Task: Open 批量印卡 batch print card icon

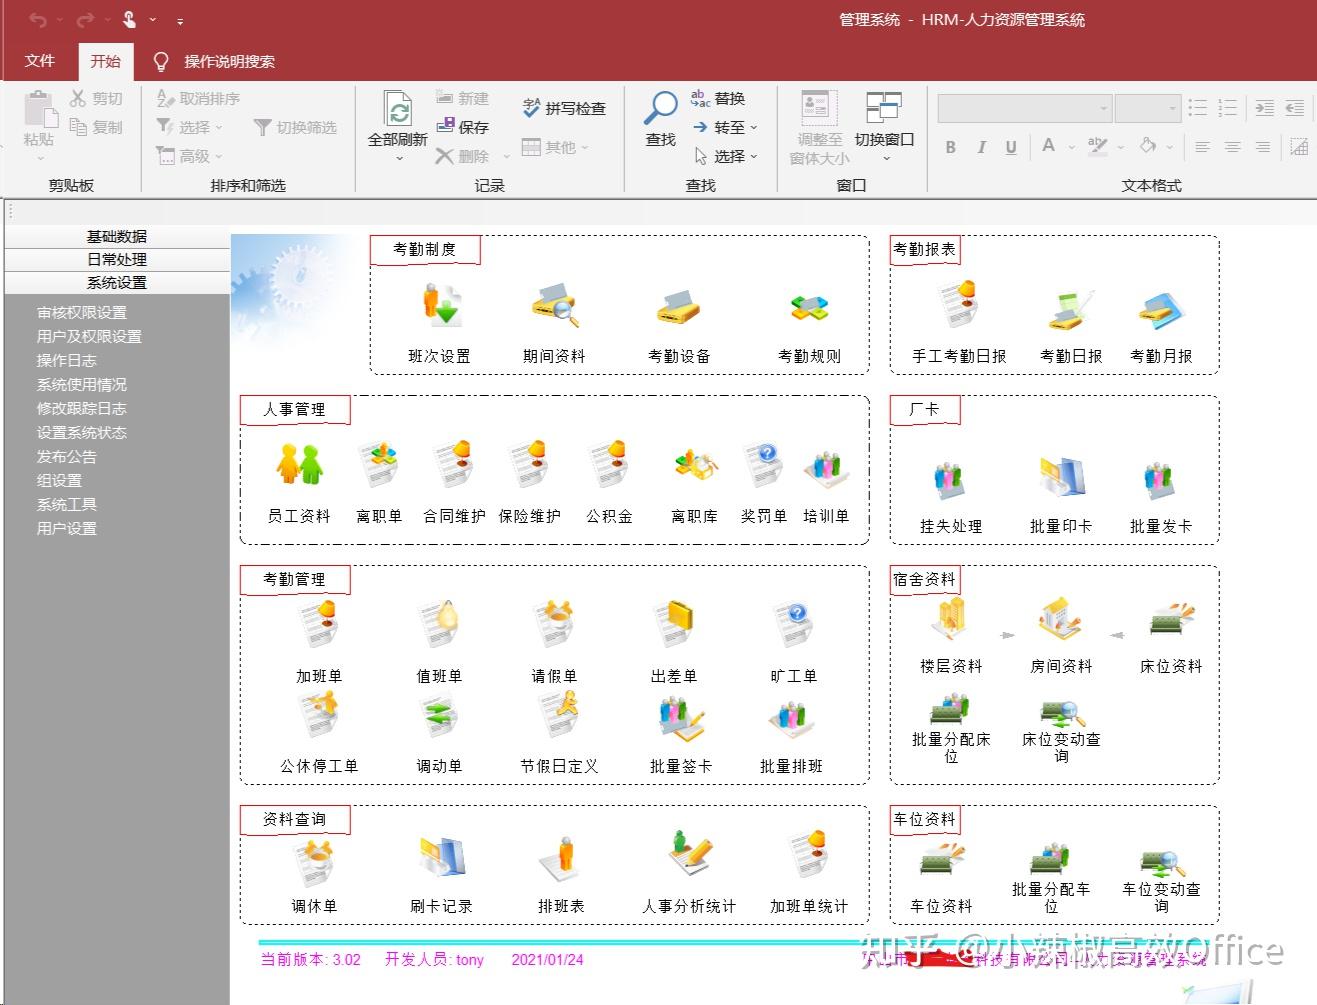Action: (x=1061, y=478)
